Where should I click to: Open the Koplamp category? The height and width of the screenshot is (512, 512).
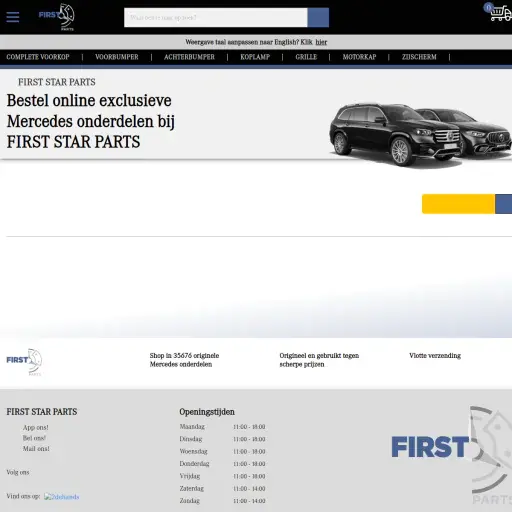click(x=255, y=57)
